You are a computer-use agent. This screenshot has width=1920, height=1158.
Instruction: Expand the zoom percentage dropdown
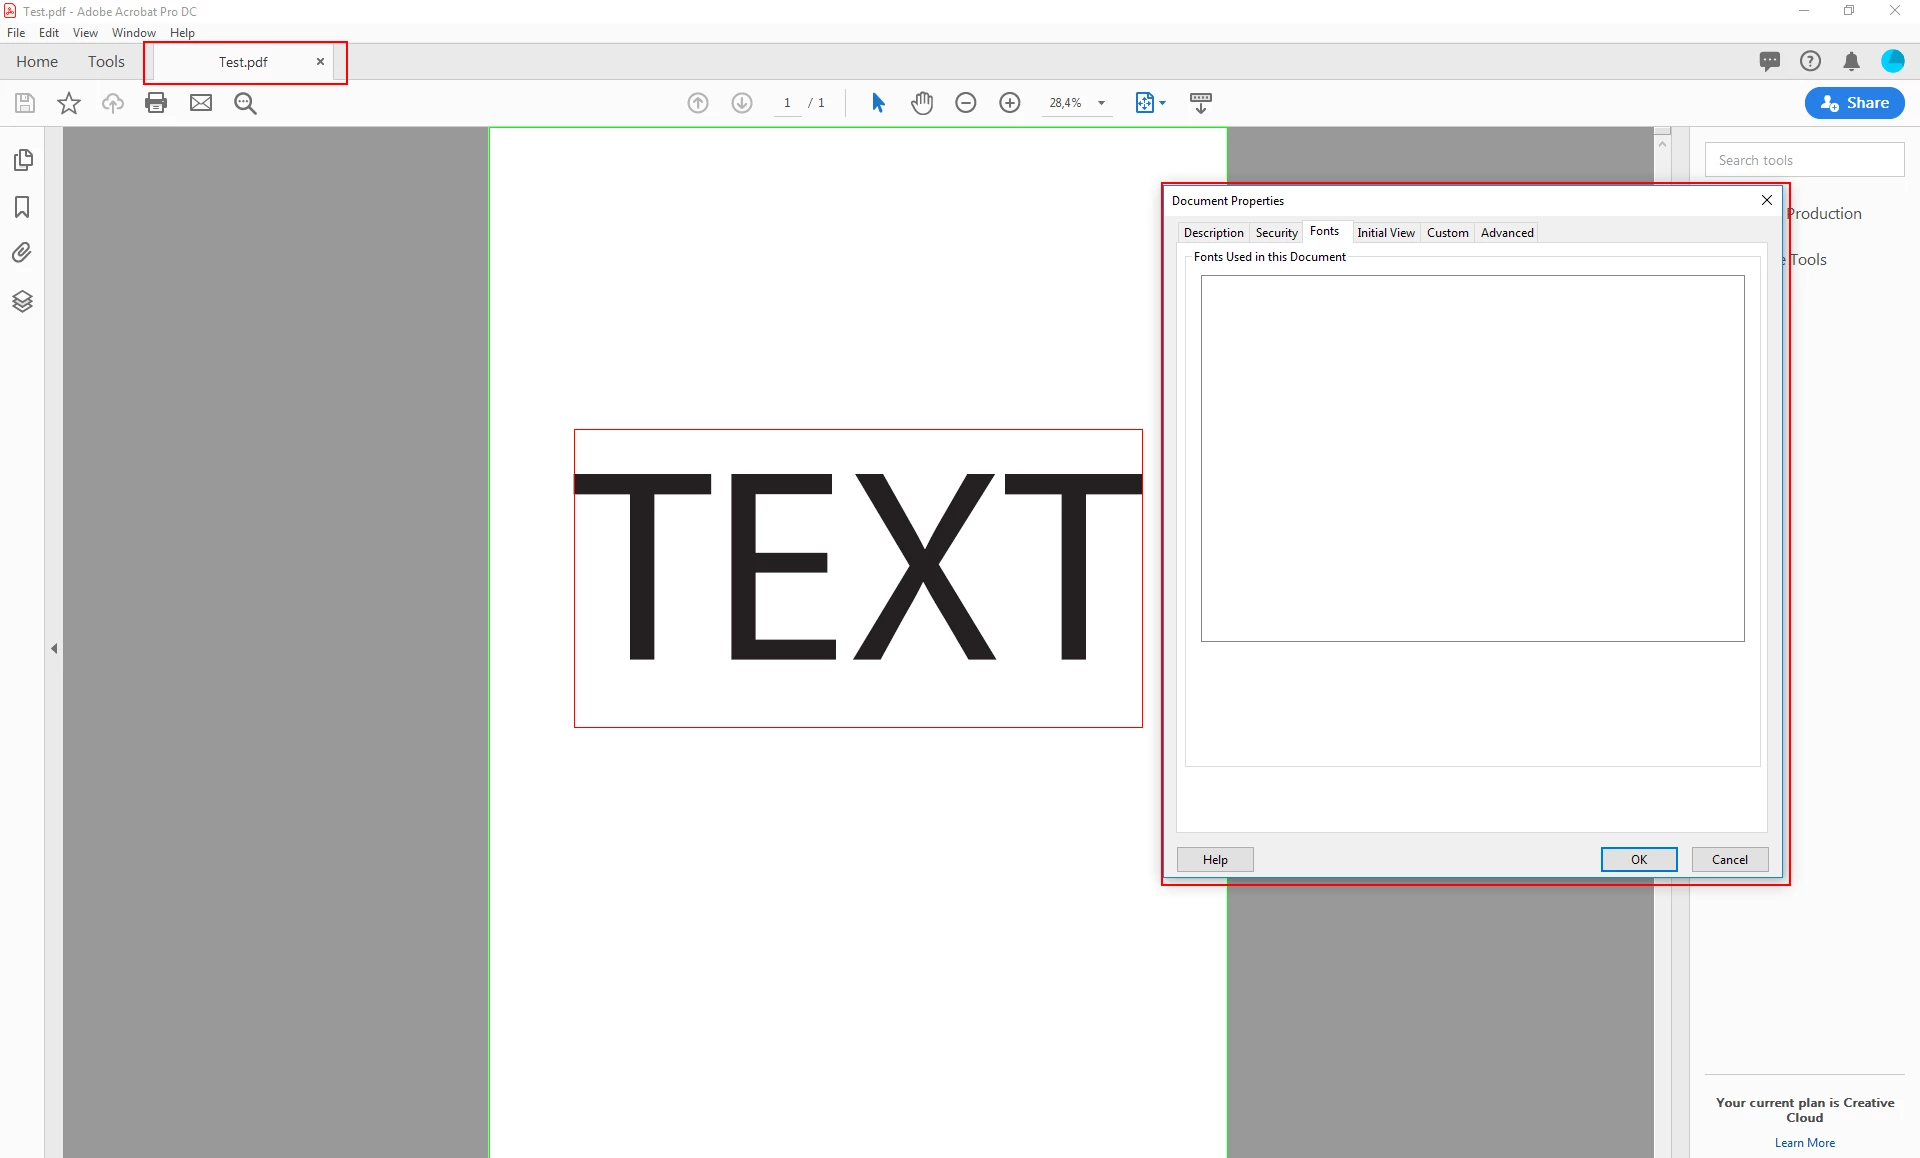click(1101, 103)
